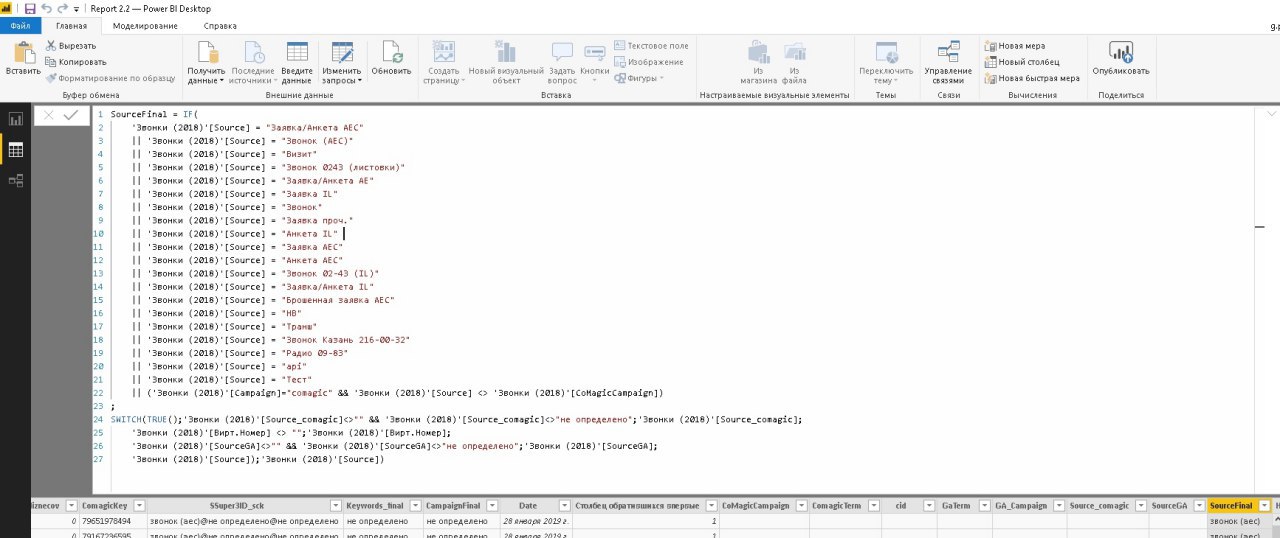The height and width of the screenshot is (538, 1280).
Task: Click Создать страницу button
Action: (x=443, y=62)
